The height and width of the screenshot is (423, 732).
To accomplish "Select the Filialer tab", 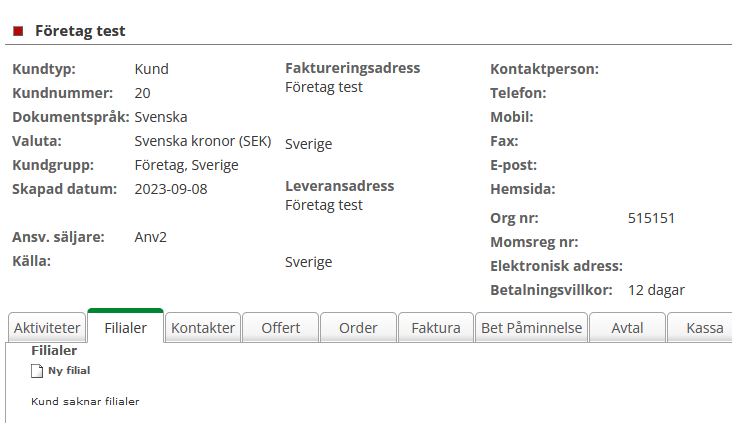I will [x=125, y=328].
